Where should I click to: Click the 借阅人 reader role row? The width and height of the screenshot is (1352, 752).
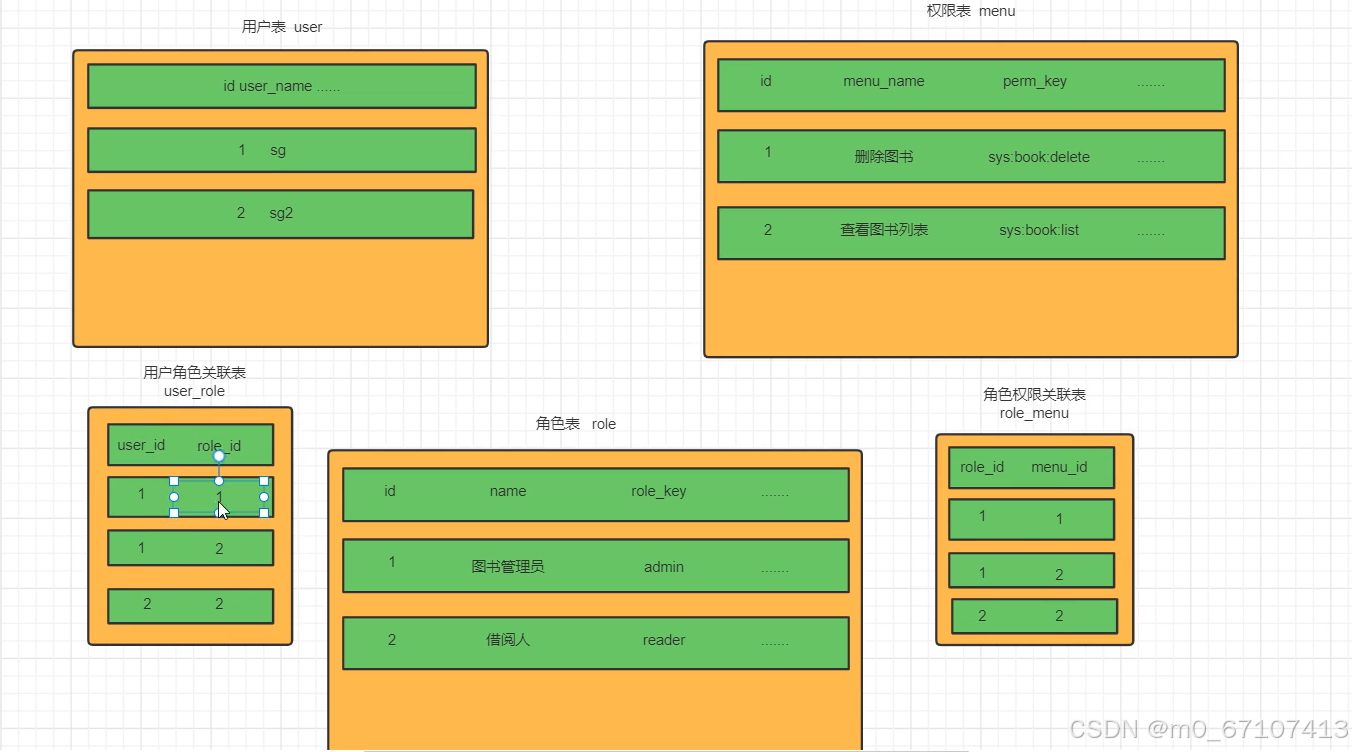[x=596, y=642]
